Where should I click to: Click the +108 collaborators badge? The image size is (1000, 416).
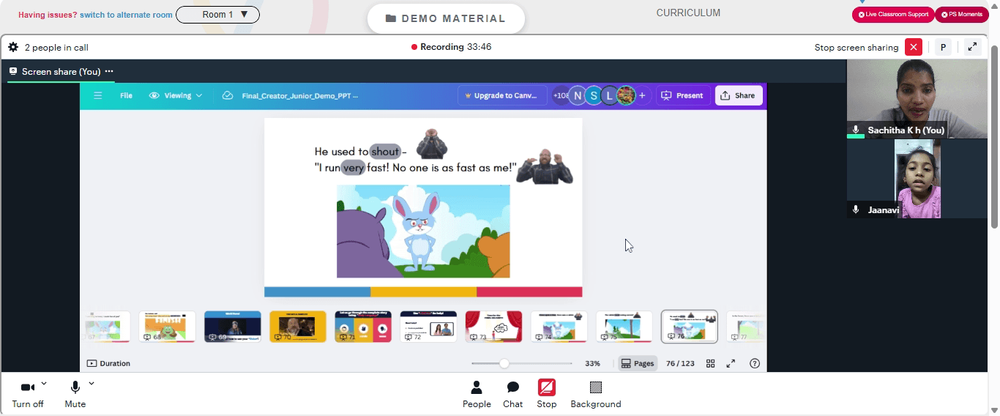pos(561,96)
